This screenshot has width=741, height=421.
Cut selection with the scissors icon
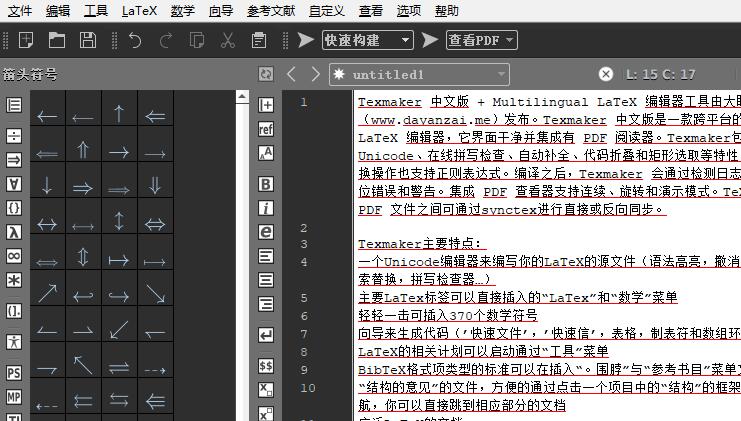[228, 40]
